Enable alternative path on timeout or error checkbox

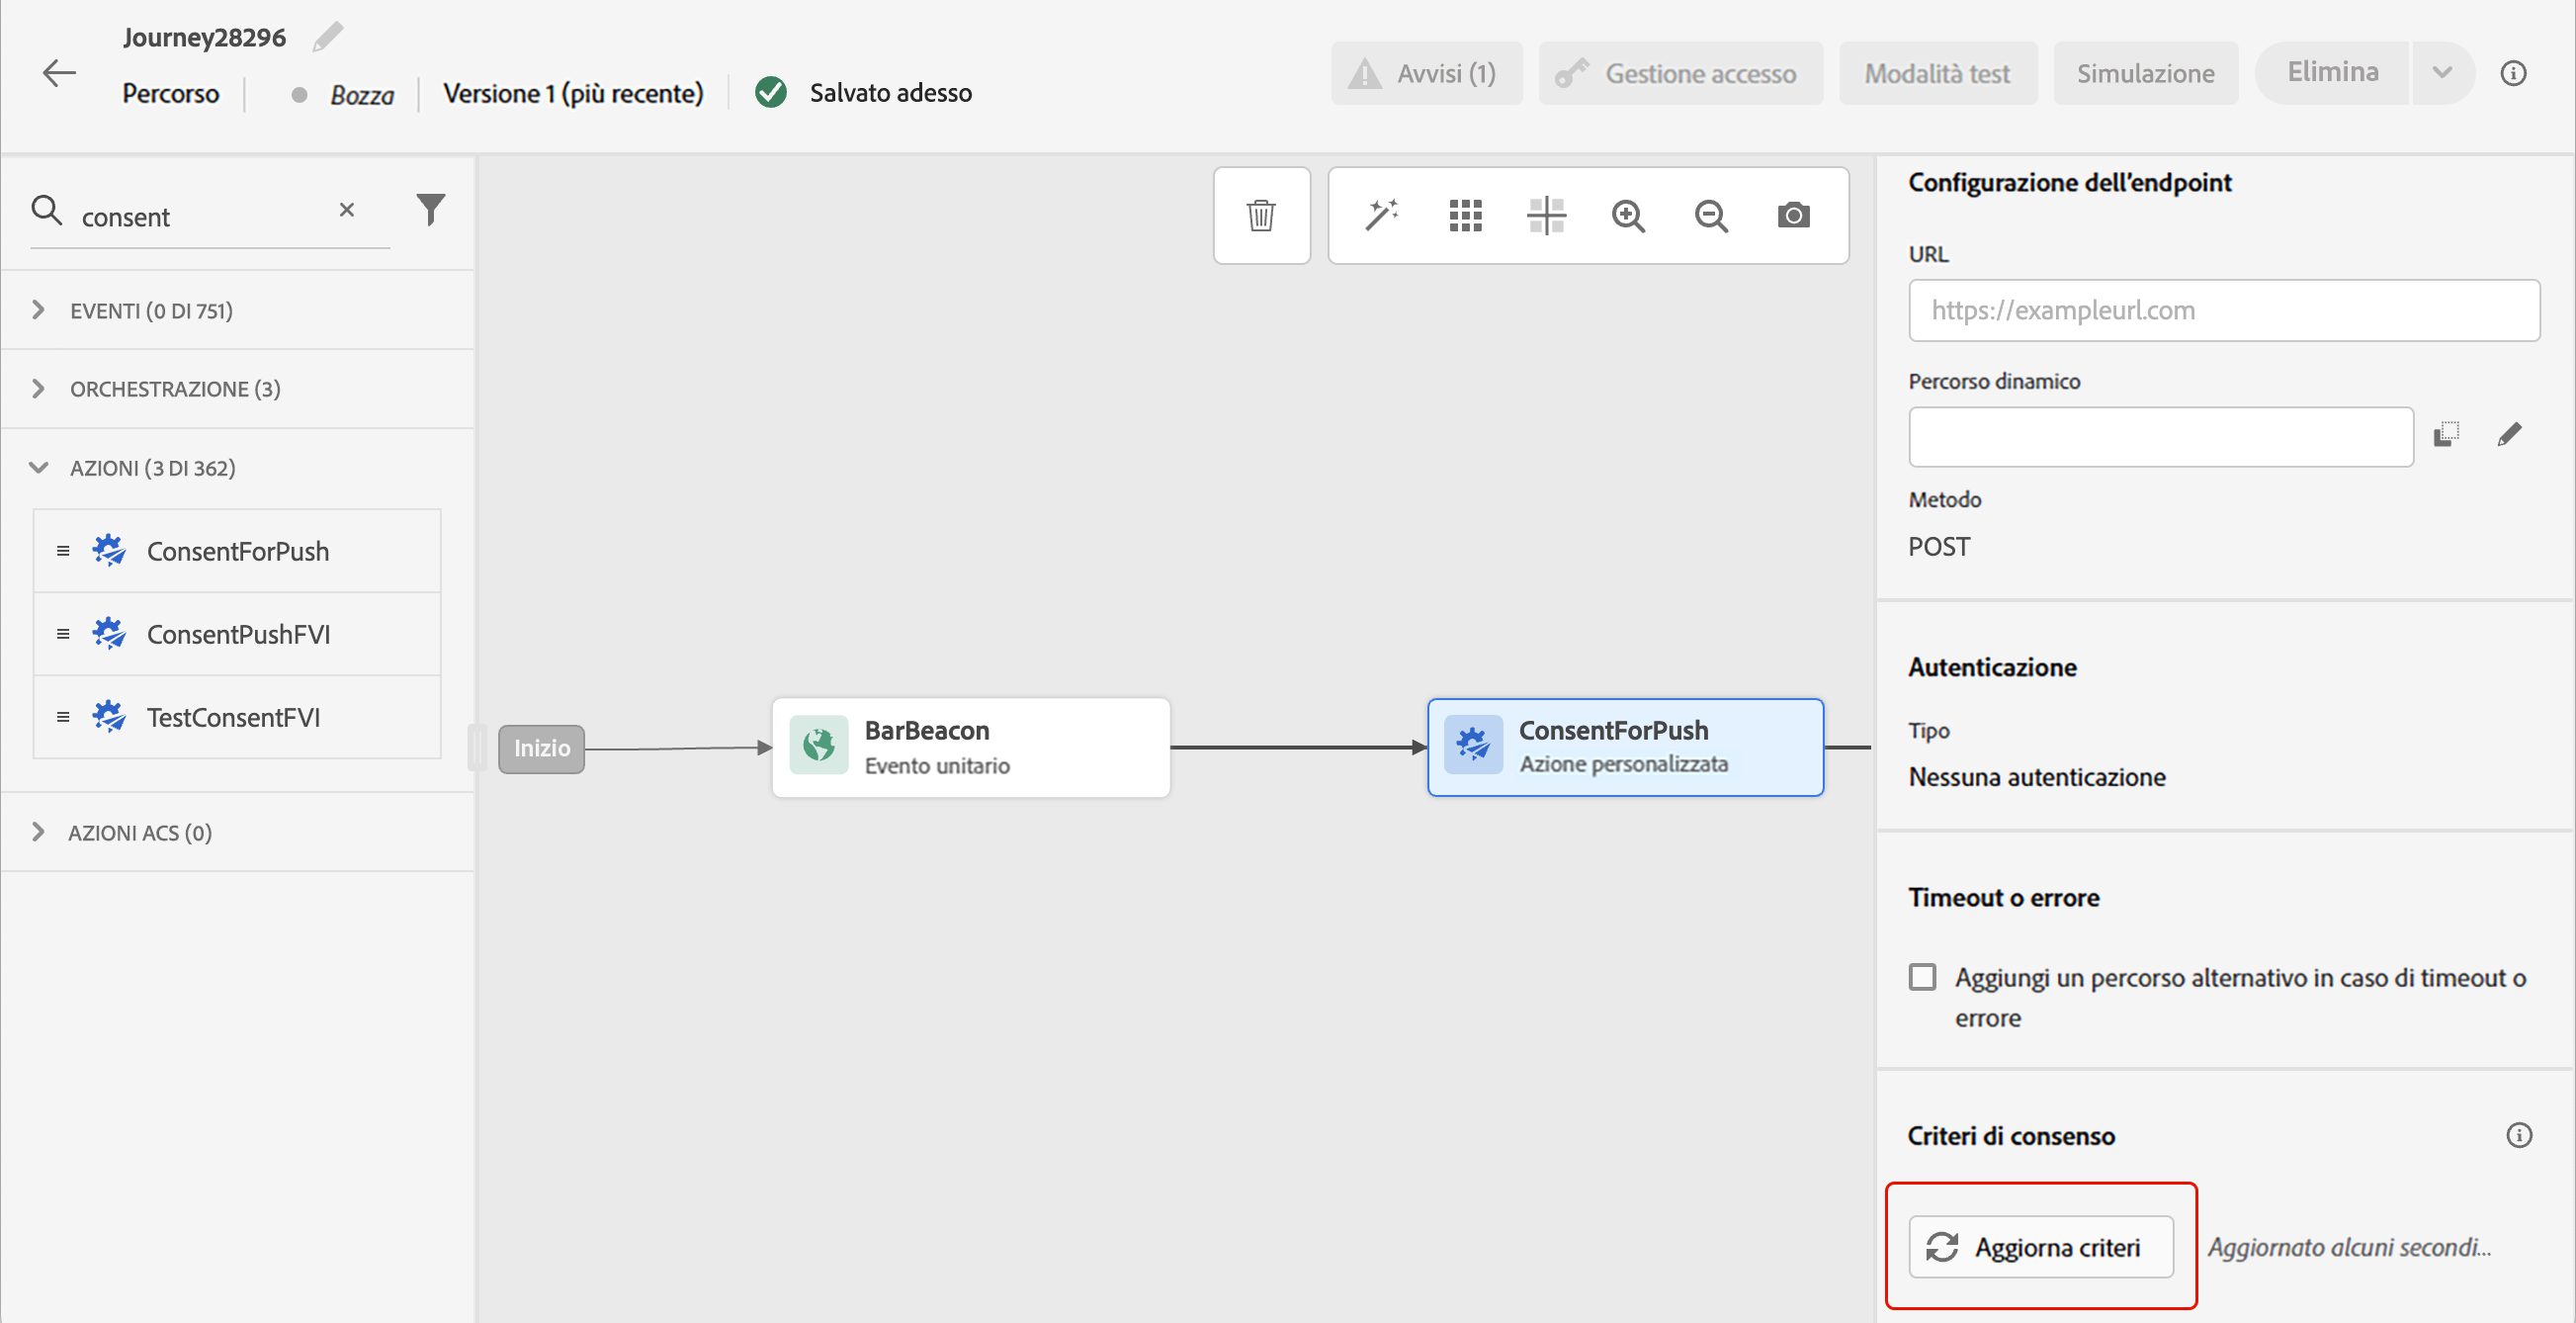(x=1922, y=977)
